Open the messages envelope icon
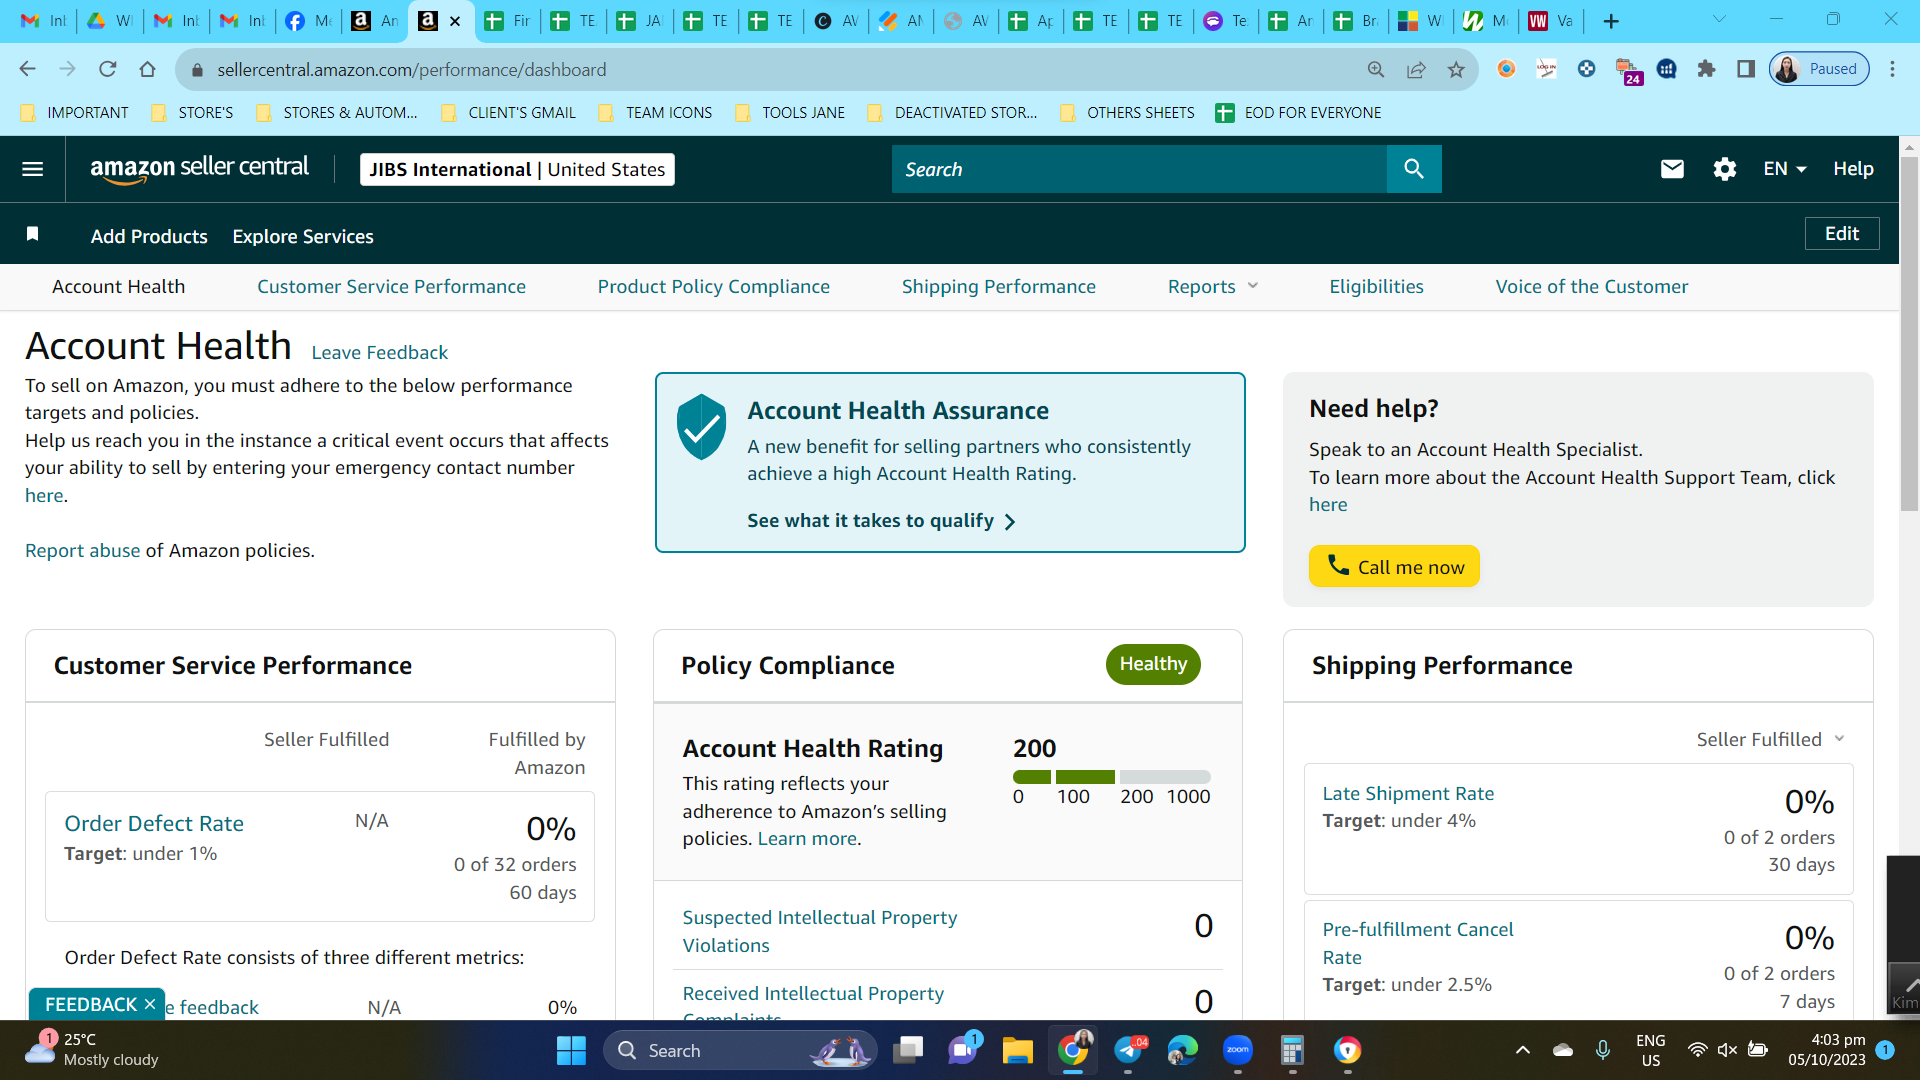This screenshot has height=1080, width=1920. point(1672,169)
